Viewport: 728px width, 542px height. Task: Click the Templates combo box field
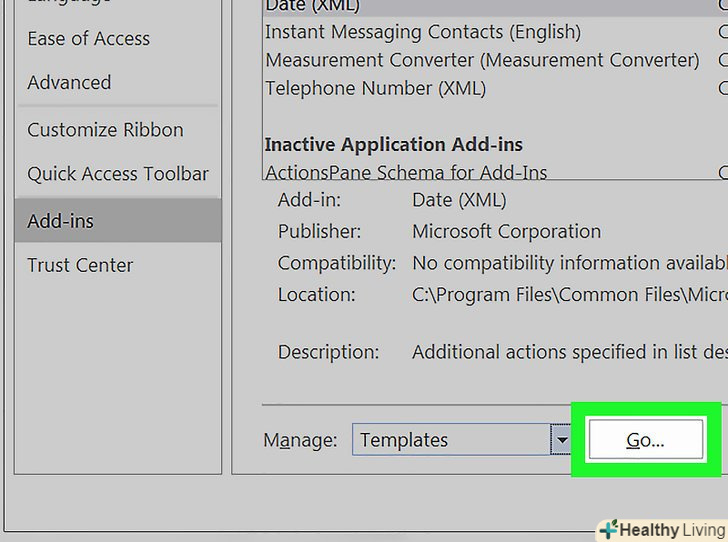[x=450, y=440]
